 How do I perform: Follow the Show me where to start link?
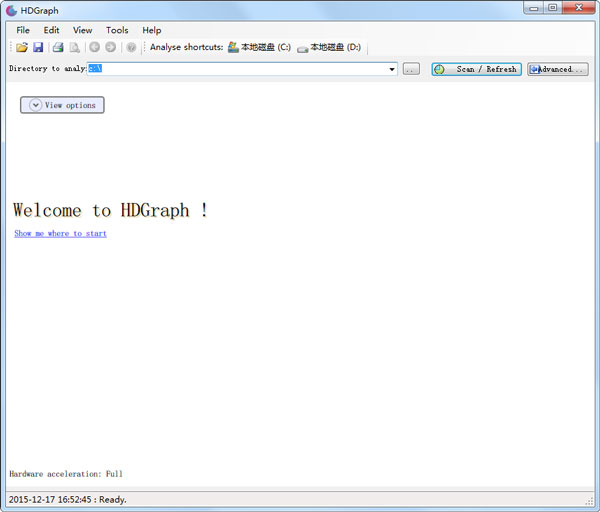click(60, 233)
